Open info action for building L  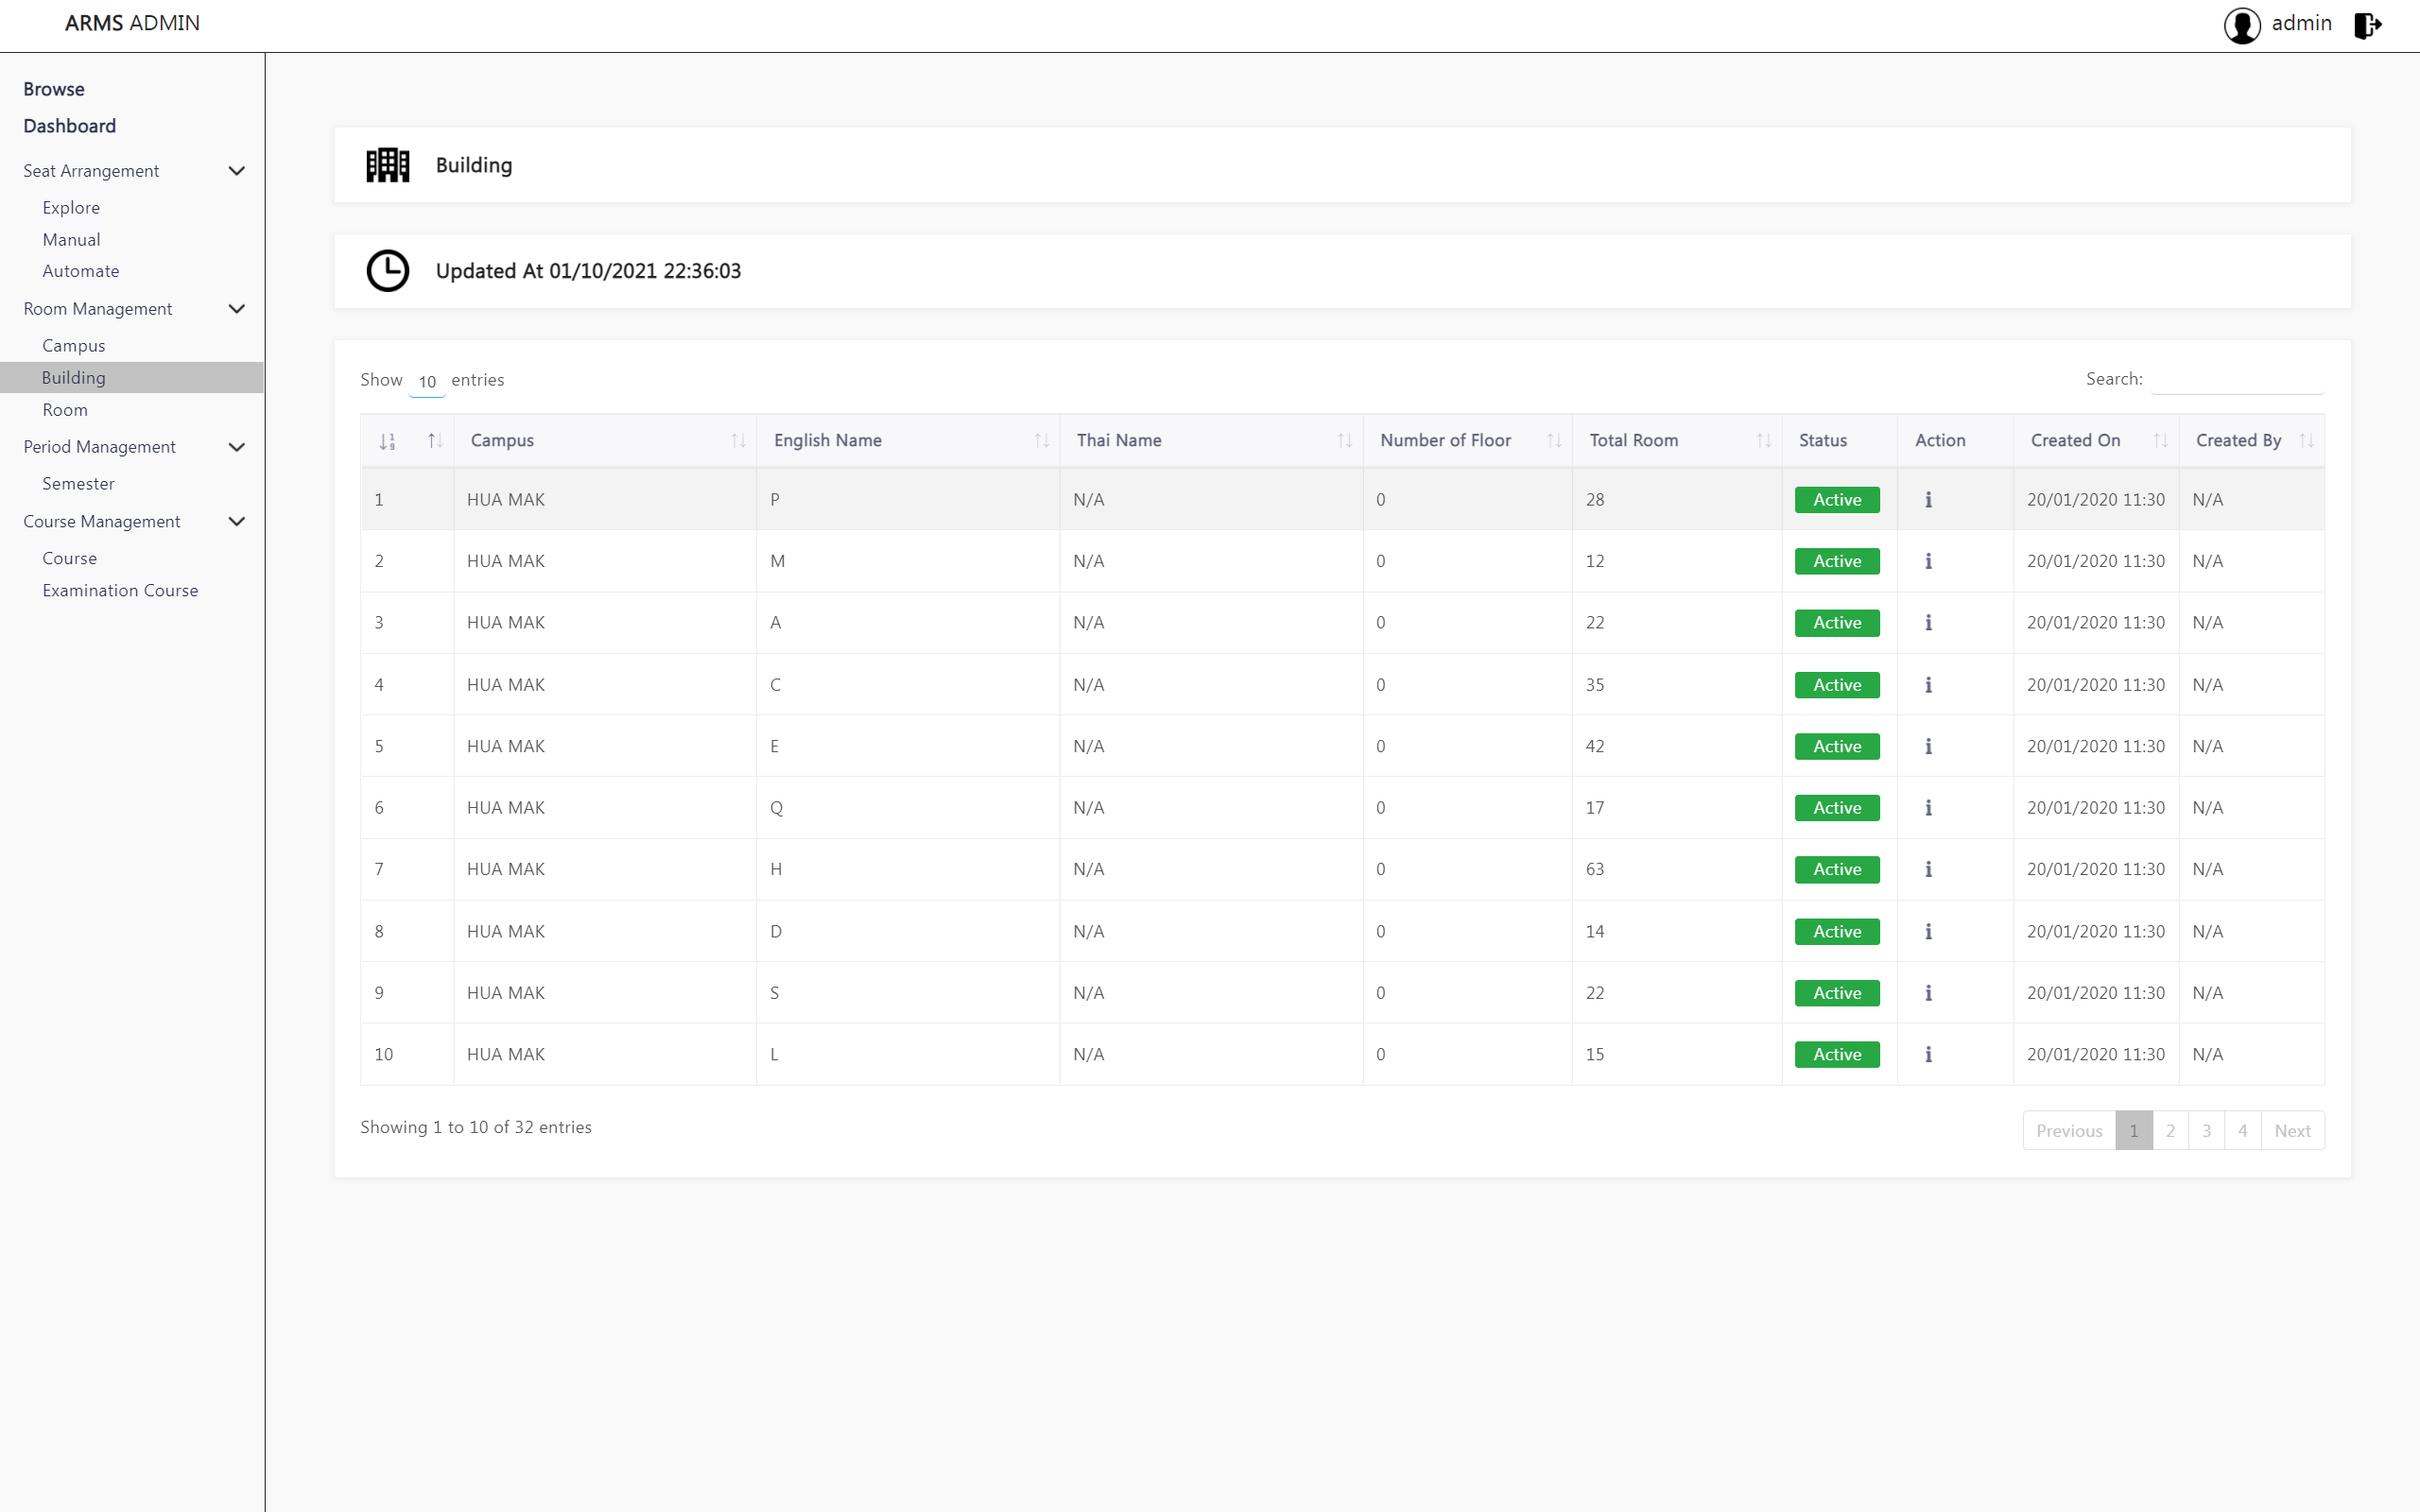(x=1928, y=1054)
